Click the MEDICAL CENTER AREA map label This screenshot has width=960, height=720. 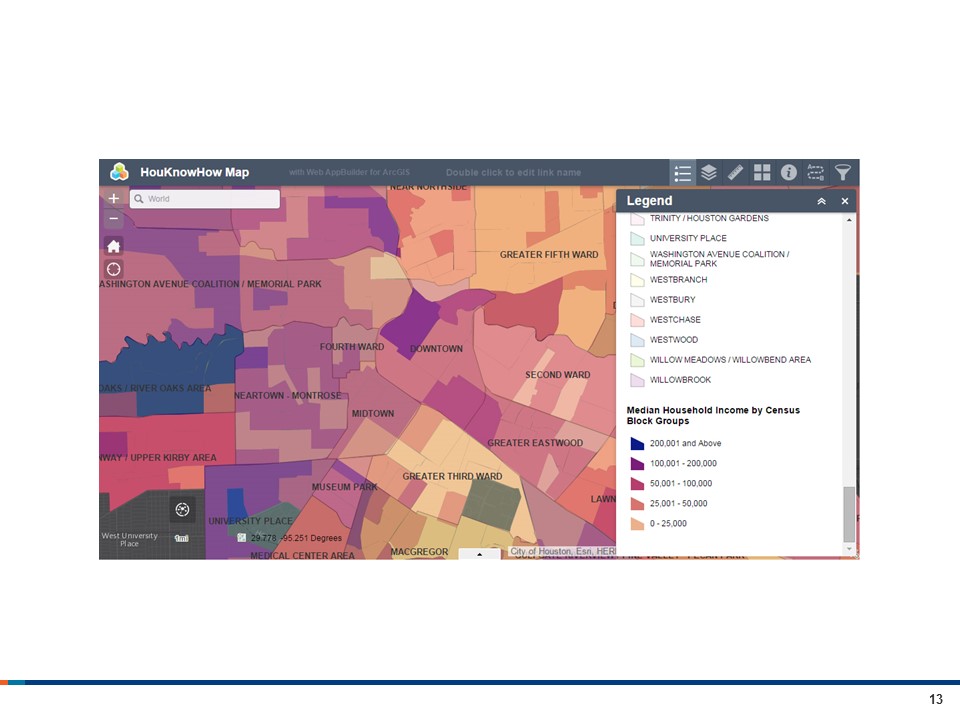[302, 555]
